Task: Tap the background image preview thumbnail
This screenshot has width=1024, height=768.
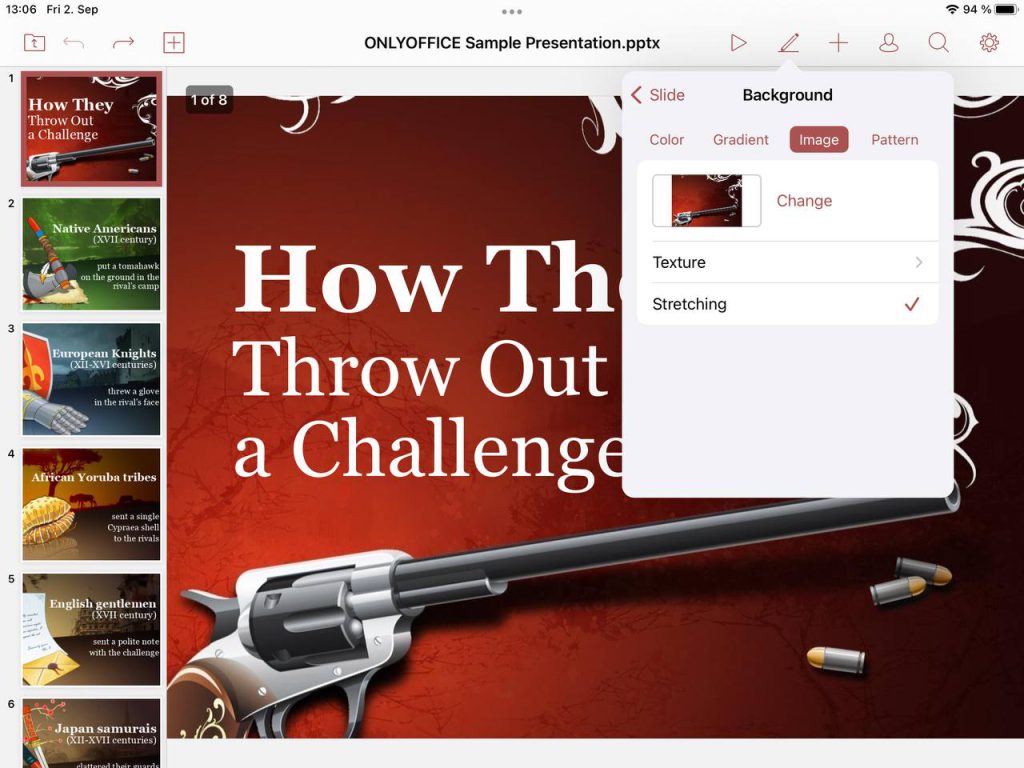Action: point(707,200)
